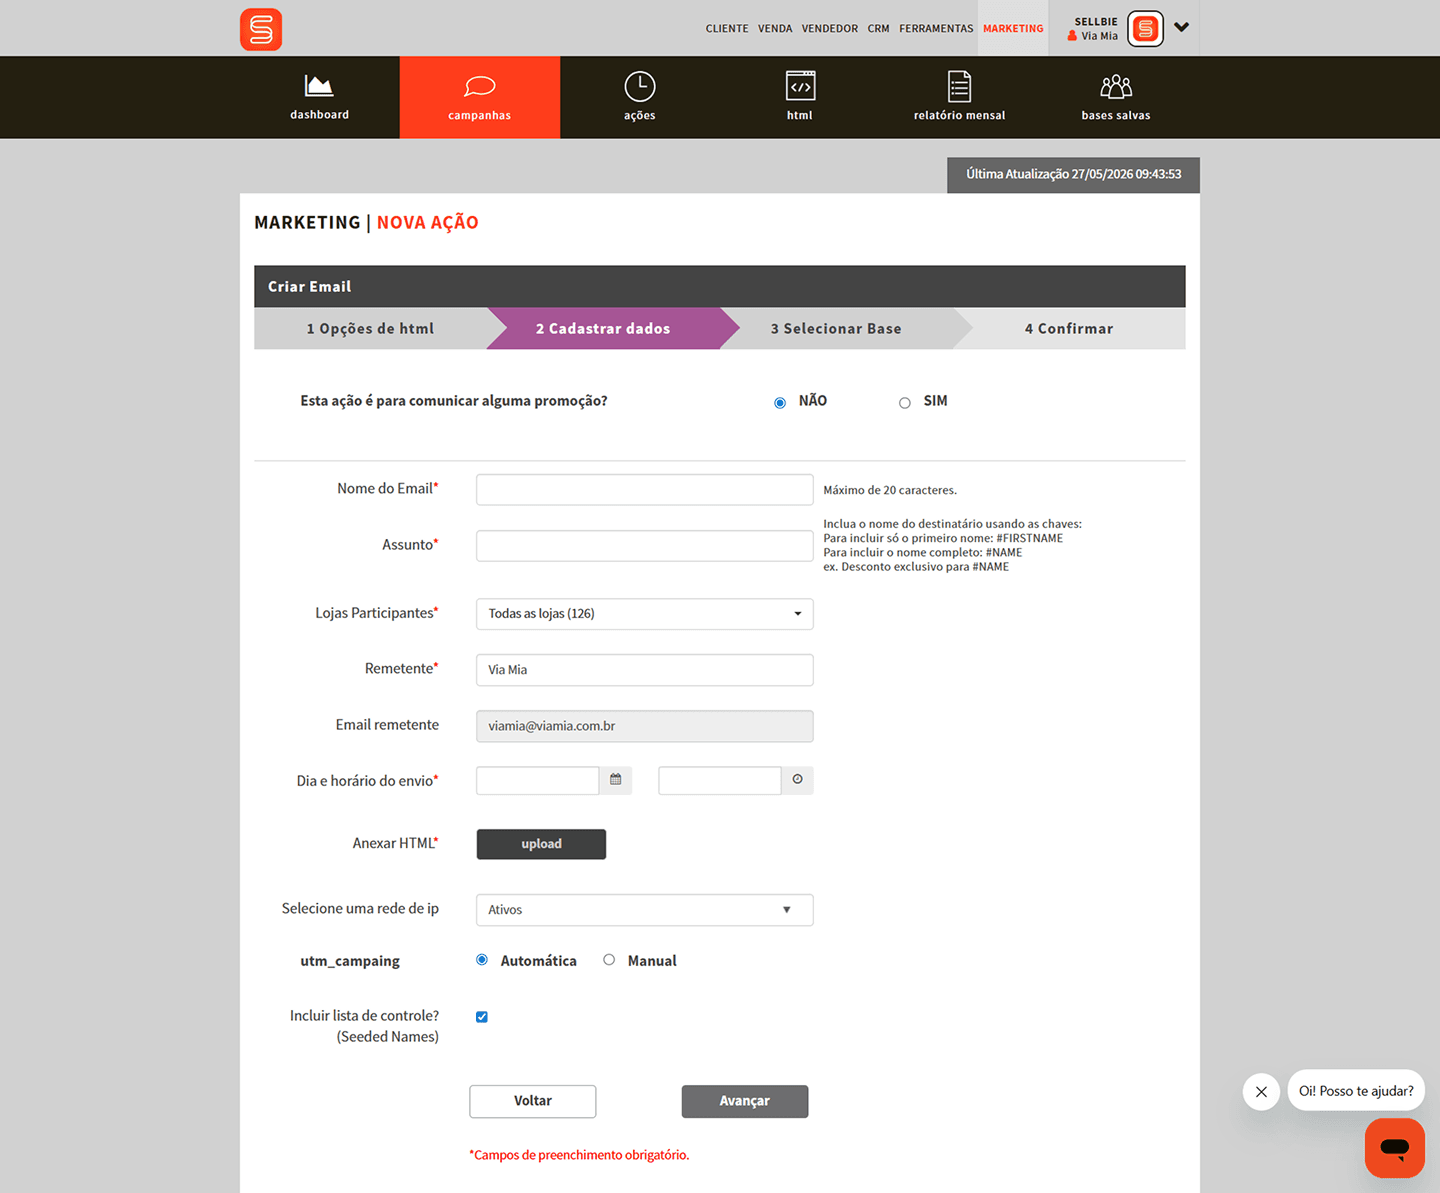Click the Sellbie account avatar icon
The width and height of the screenshot is (1440, 1193).
[x=1146, y=29]
